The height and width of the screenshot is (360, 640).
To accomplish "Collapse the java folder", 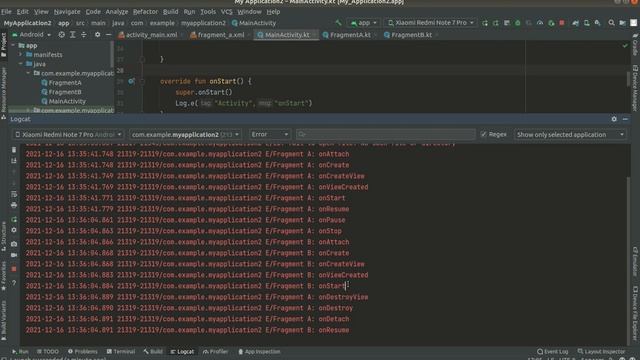I will tap(20, 64).
